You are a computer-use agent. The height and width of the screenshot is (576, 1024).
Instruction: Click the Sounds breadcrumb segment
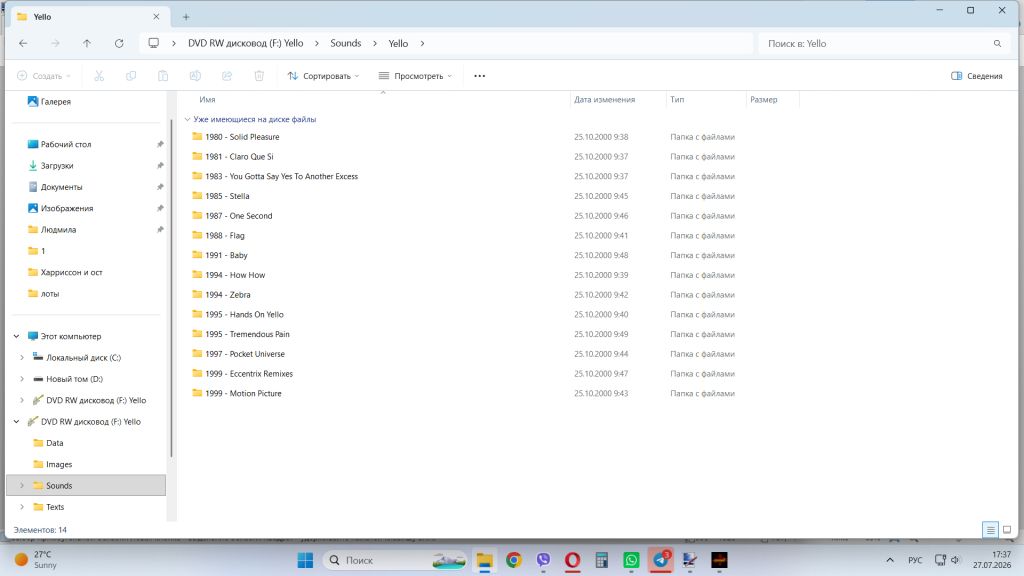click(x=345, y=43)
